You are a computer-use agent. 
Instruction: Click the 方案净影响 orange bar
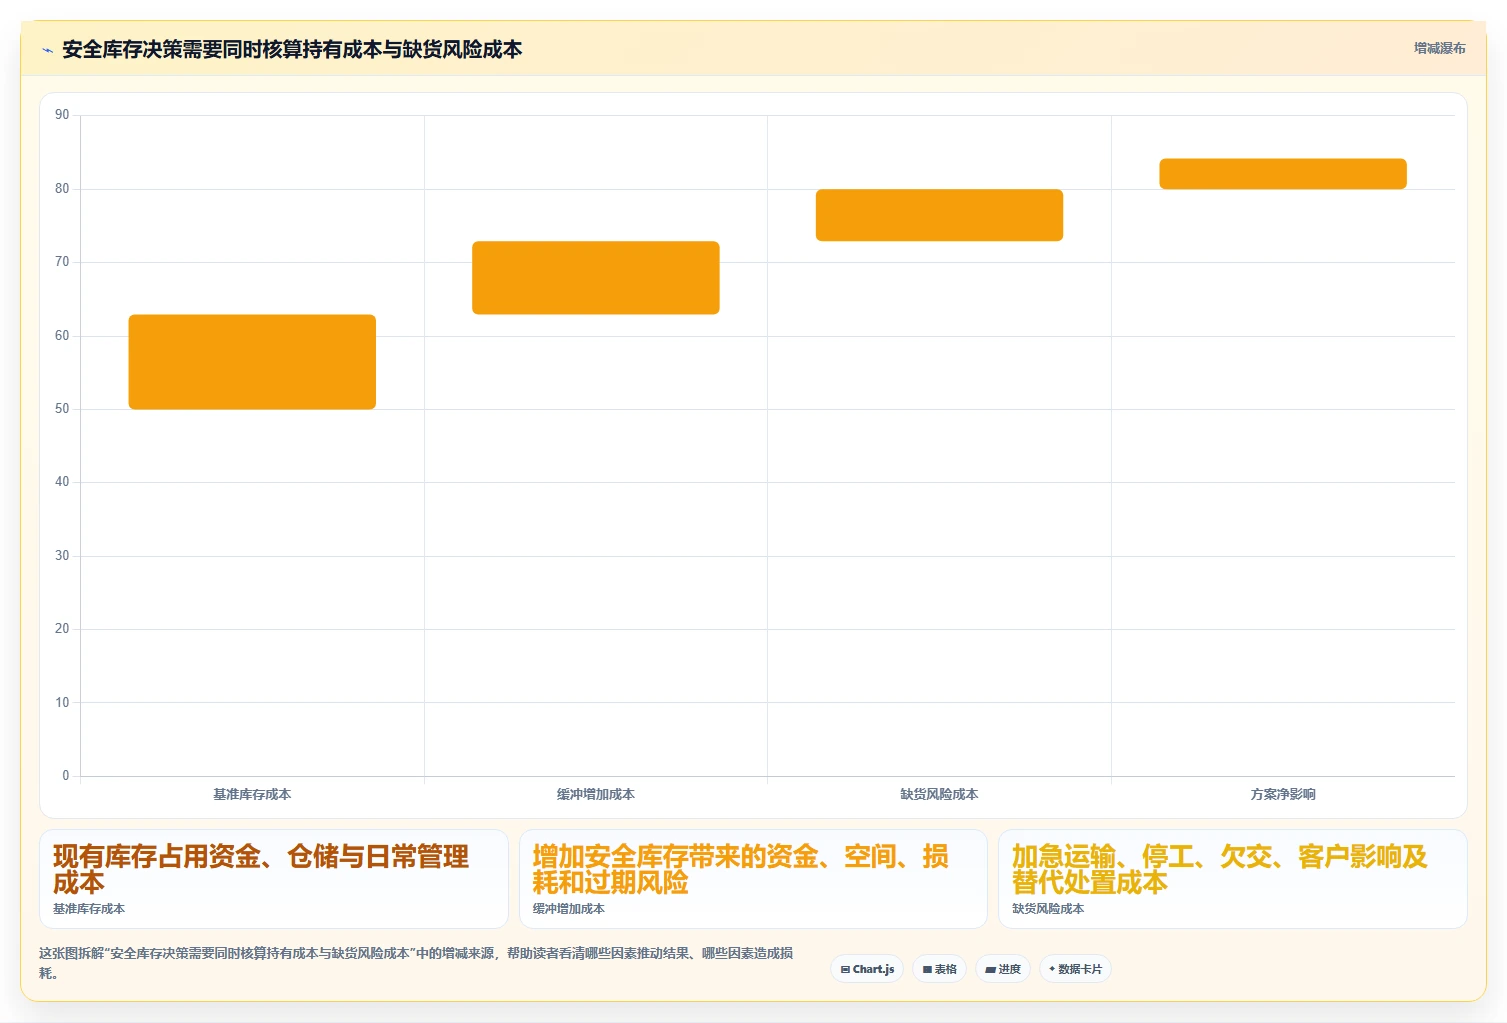(1283, 174)
